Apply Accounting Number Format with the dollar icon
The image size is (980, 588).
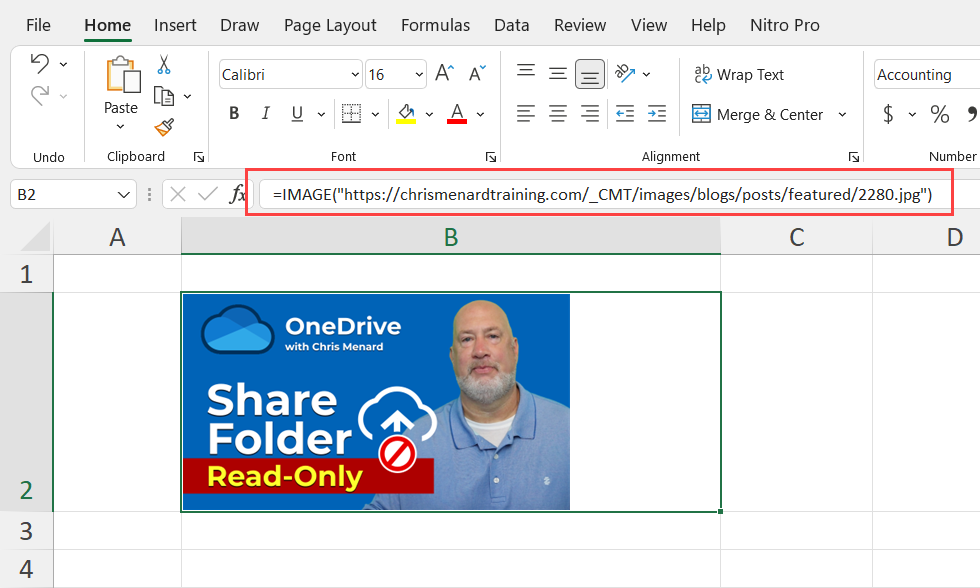pyautogui.click(x=889, y=114)
